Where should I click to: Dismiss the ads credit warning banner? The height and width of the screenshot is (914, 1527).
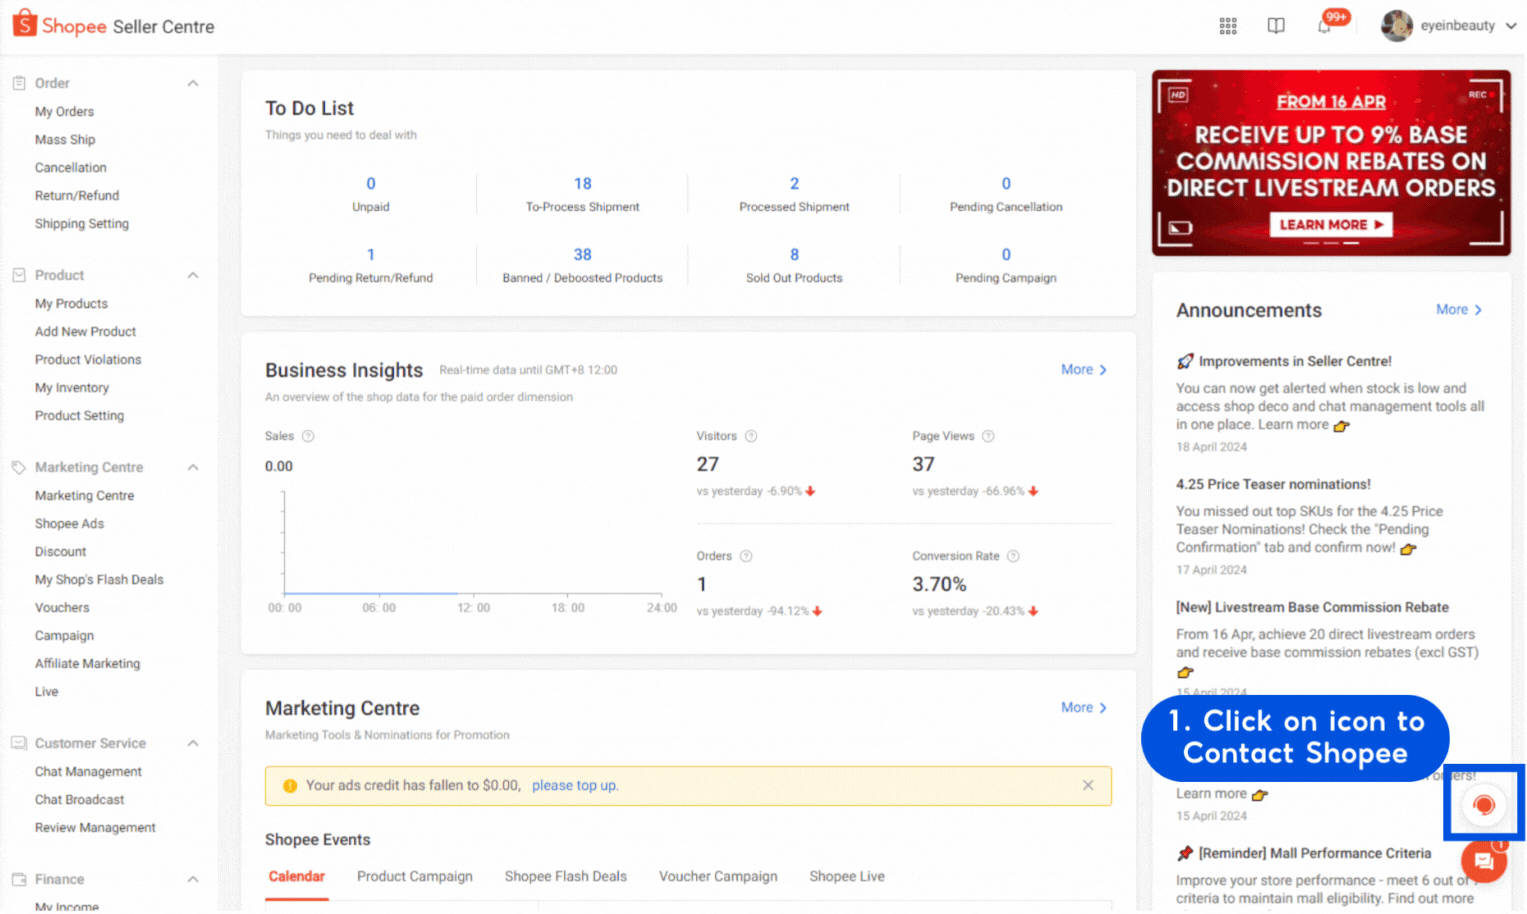pos(1088,785)
